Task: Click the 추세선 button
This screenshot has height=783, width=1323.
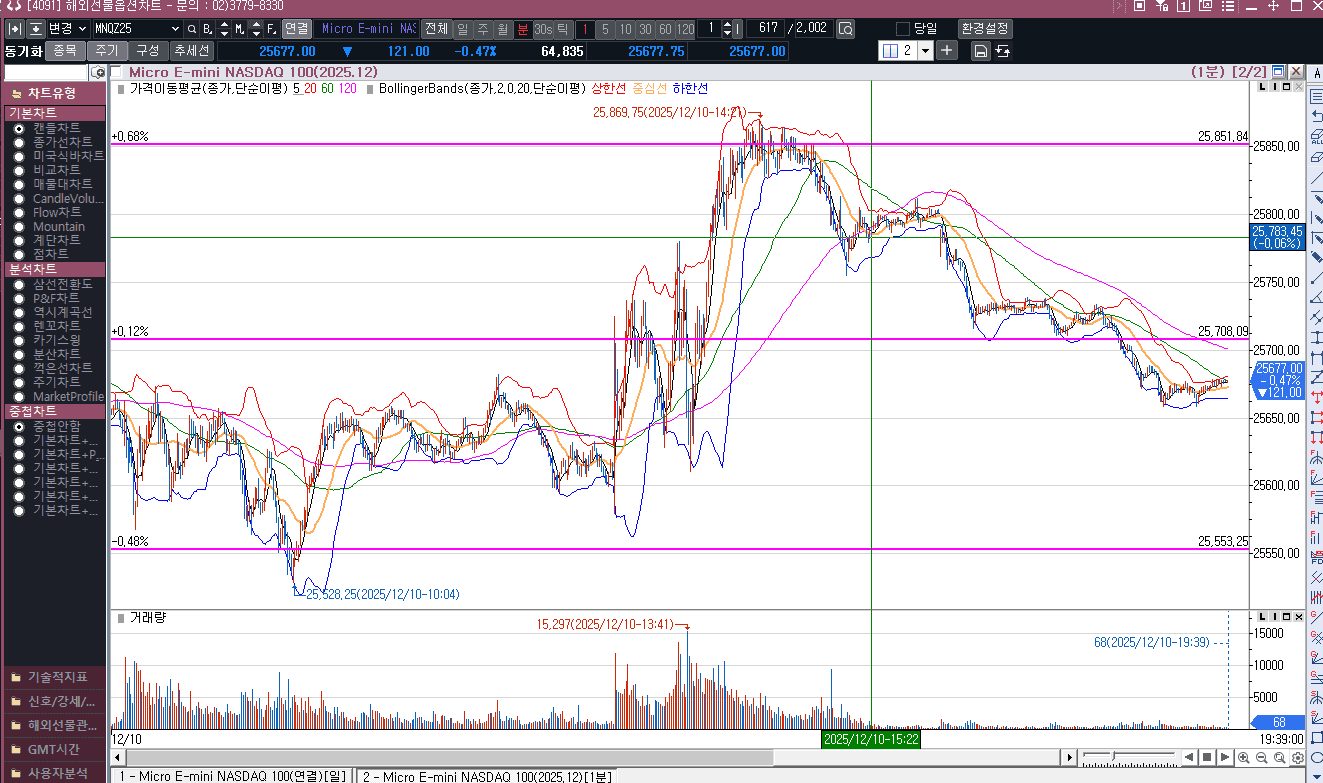Action: [x=190, y=51]
